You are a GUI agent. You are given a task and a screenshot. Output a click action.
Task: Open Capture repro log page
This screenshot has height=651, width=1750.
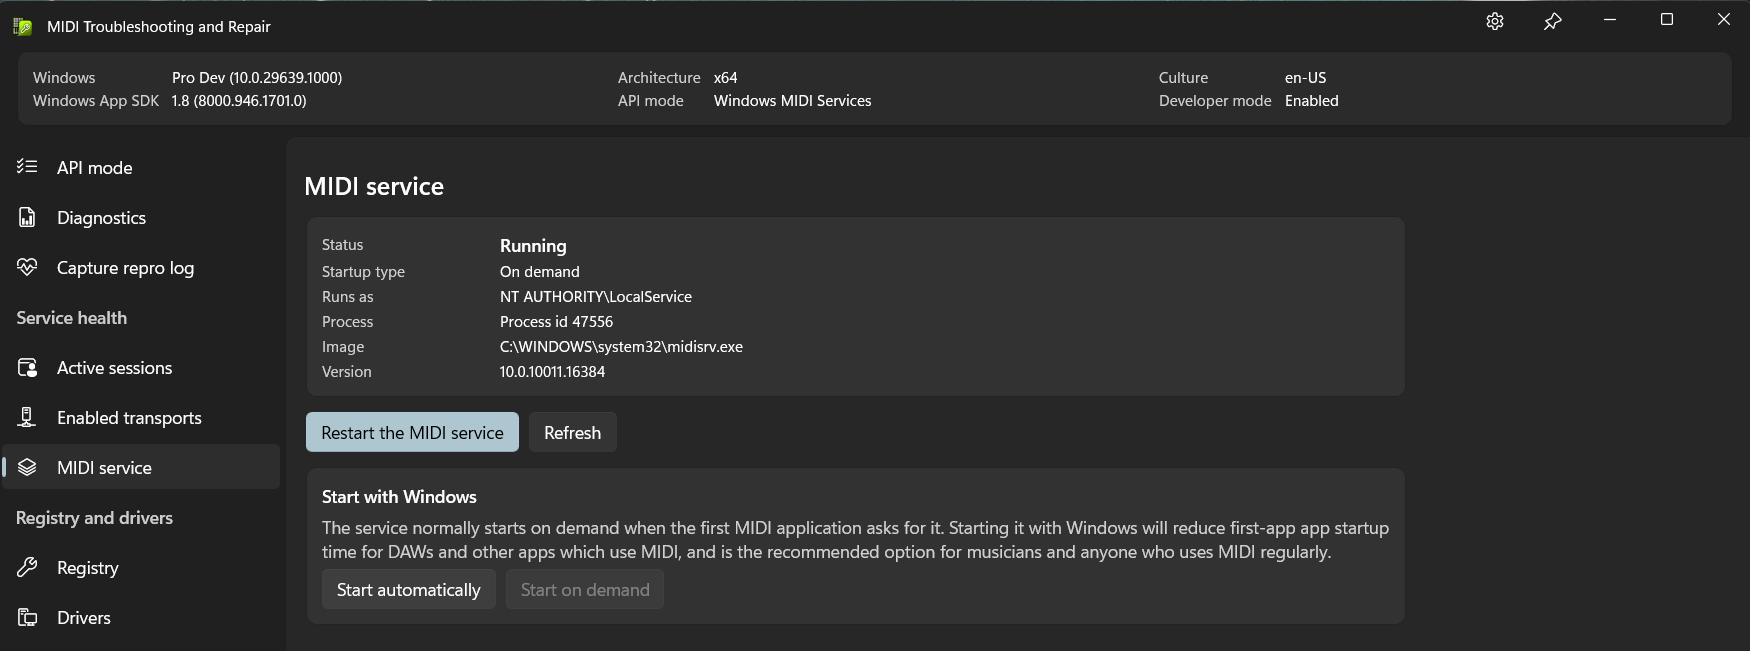[141, 267]
